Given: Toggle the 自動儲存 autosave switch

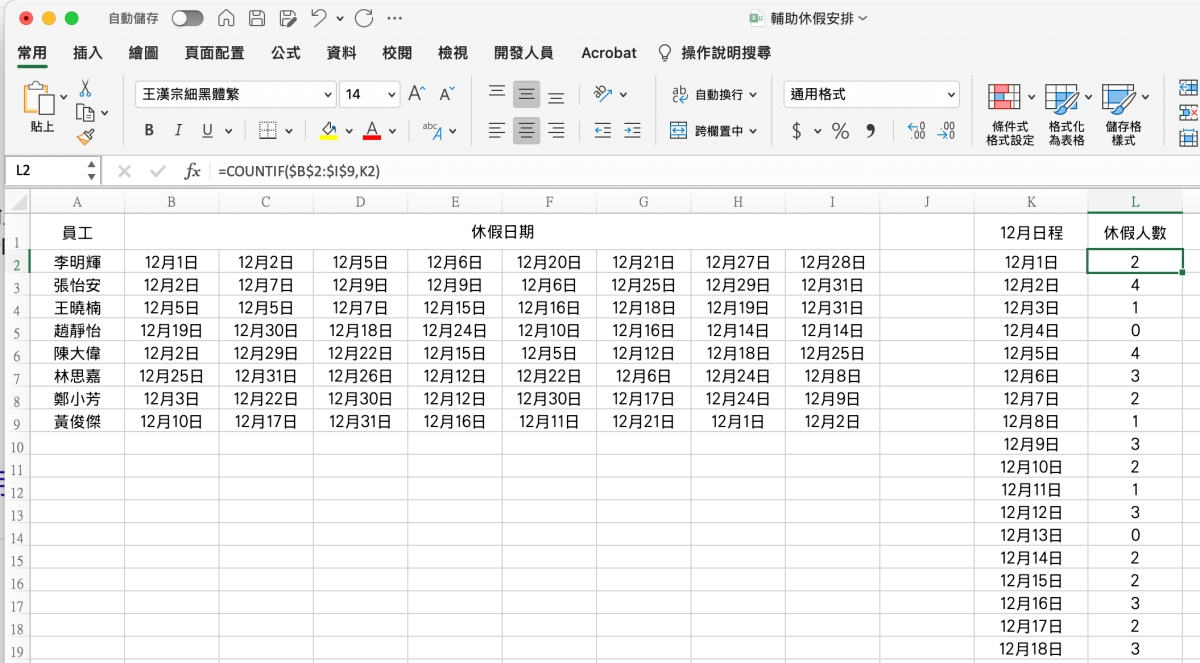Looking at the screenshot, I should [187, 18].
